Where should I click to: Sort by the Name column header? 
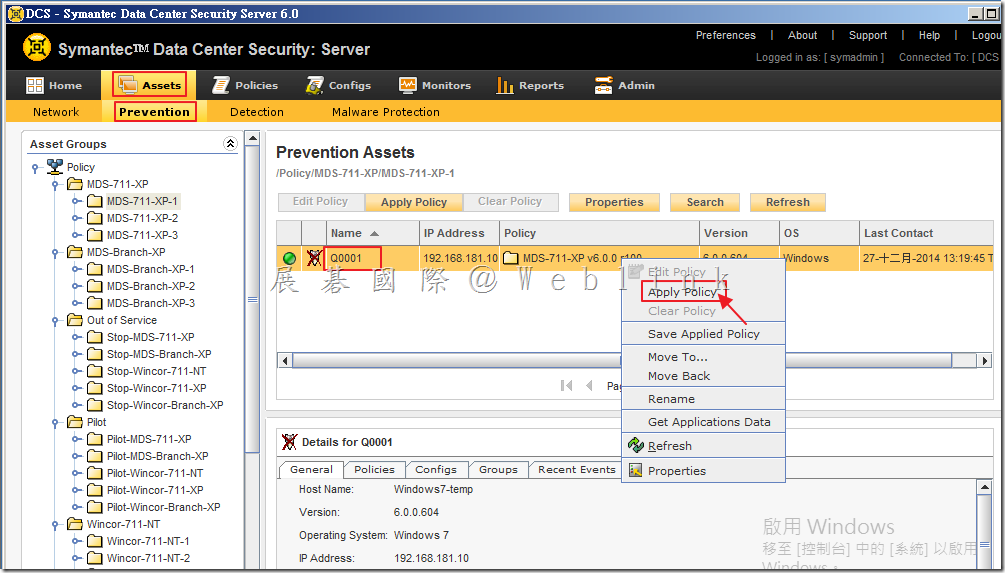click(x=372, y=233)
